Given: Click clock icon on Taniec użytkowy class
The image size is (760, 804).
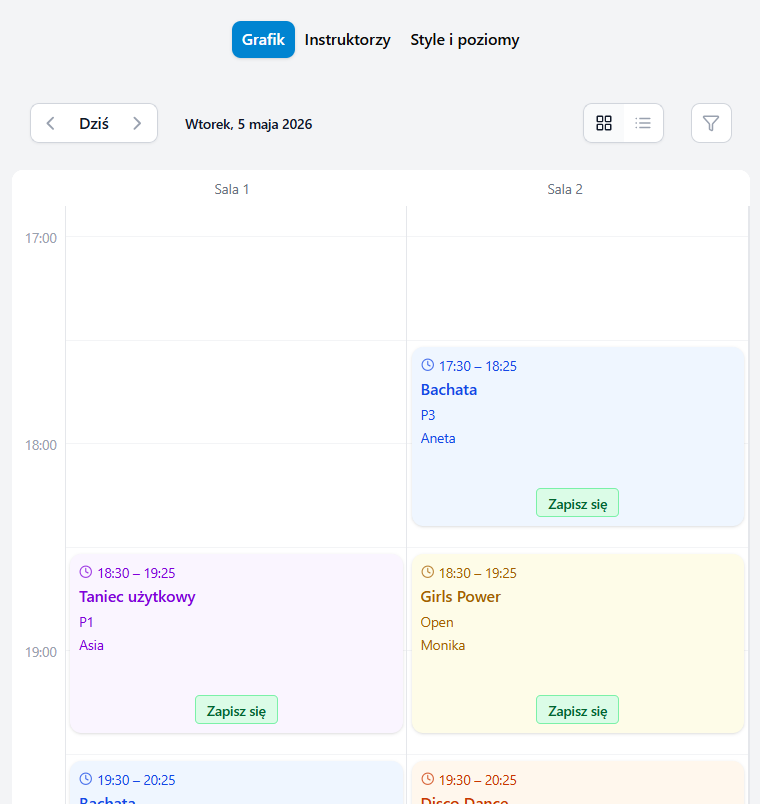Looking at the screenshot, I should click(86, 572).
